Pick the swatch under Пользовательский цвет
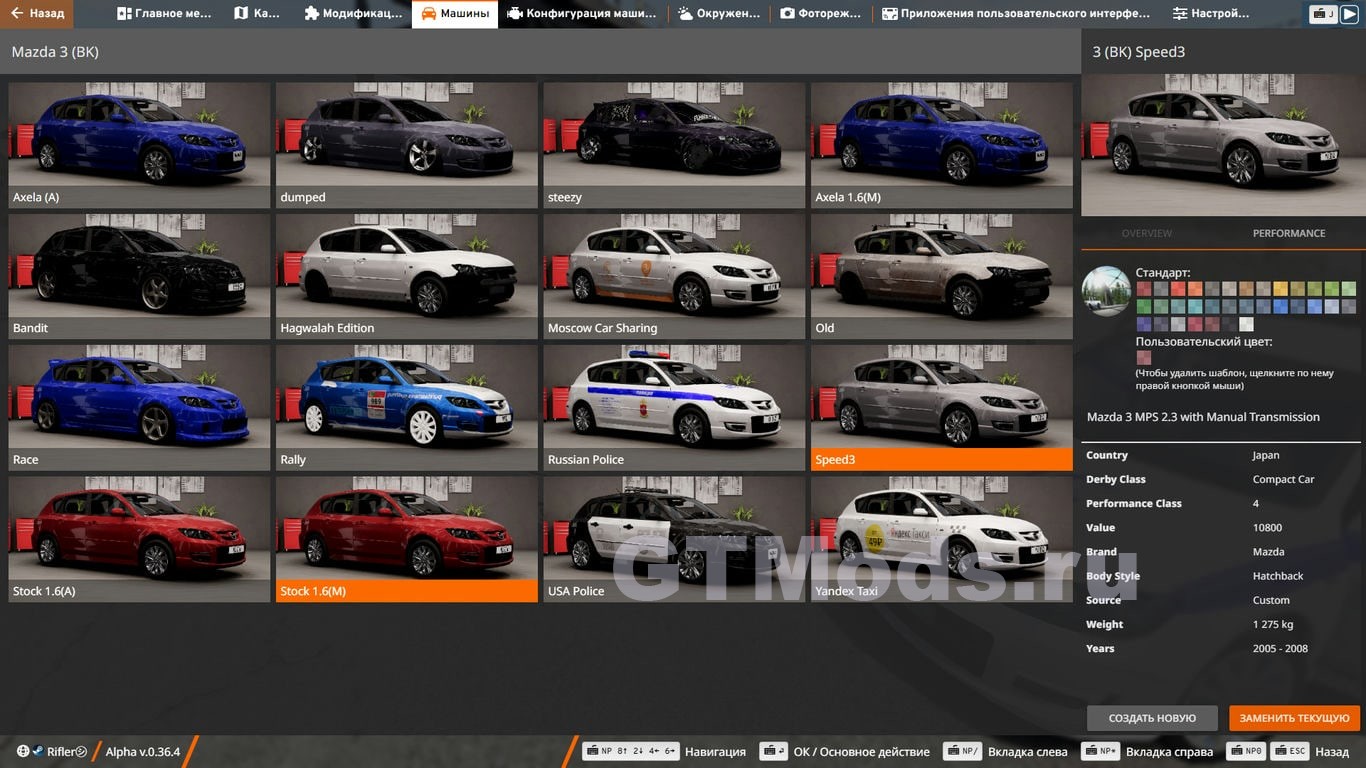The height and width of the screenshot is (768, 1366). pos(1144,358)
